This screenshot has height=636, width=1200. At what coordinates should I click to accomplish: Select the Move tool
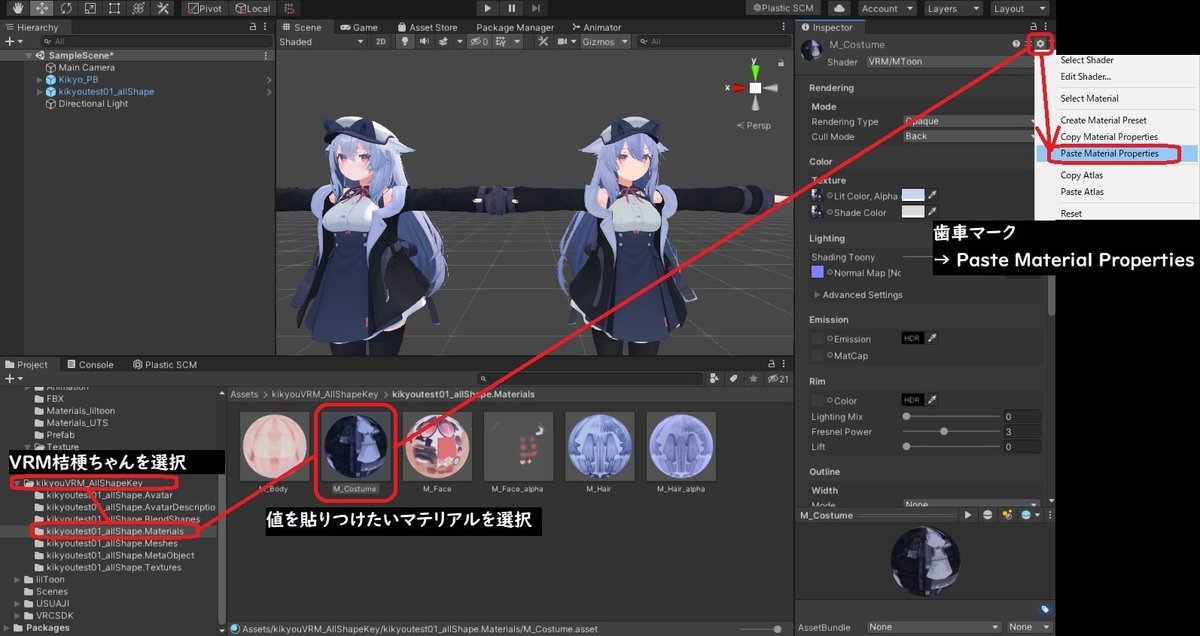click(x=44, y=8)
